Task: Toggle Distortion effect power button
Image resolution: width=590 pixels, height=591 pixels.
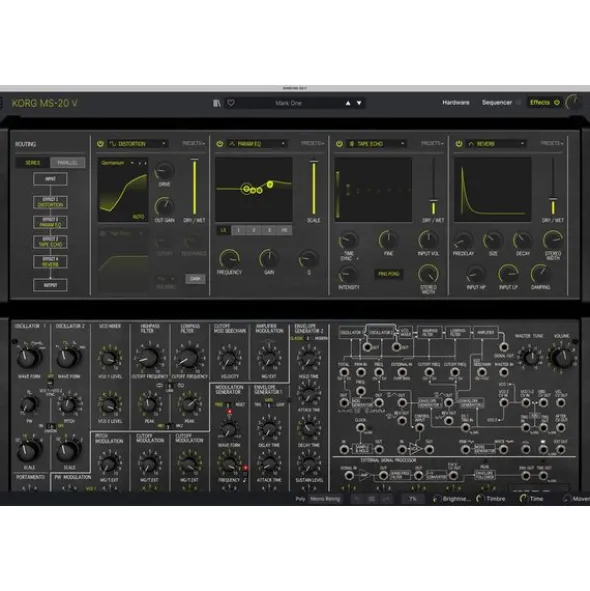Action: pos(100,144)
